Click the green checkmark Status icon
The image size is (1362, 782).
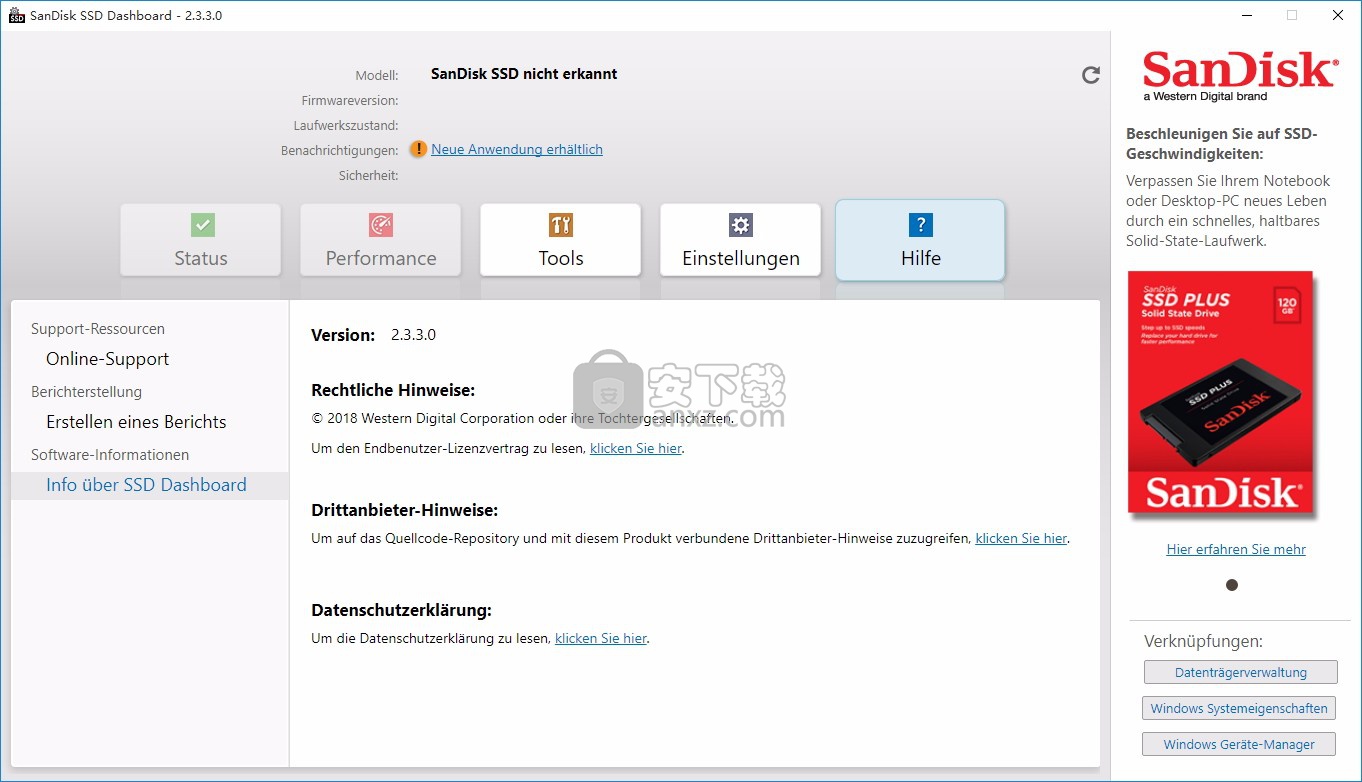(x=202, y=225)
